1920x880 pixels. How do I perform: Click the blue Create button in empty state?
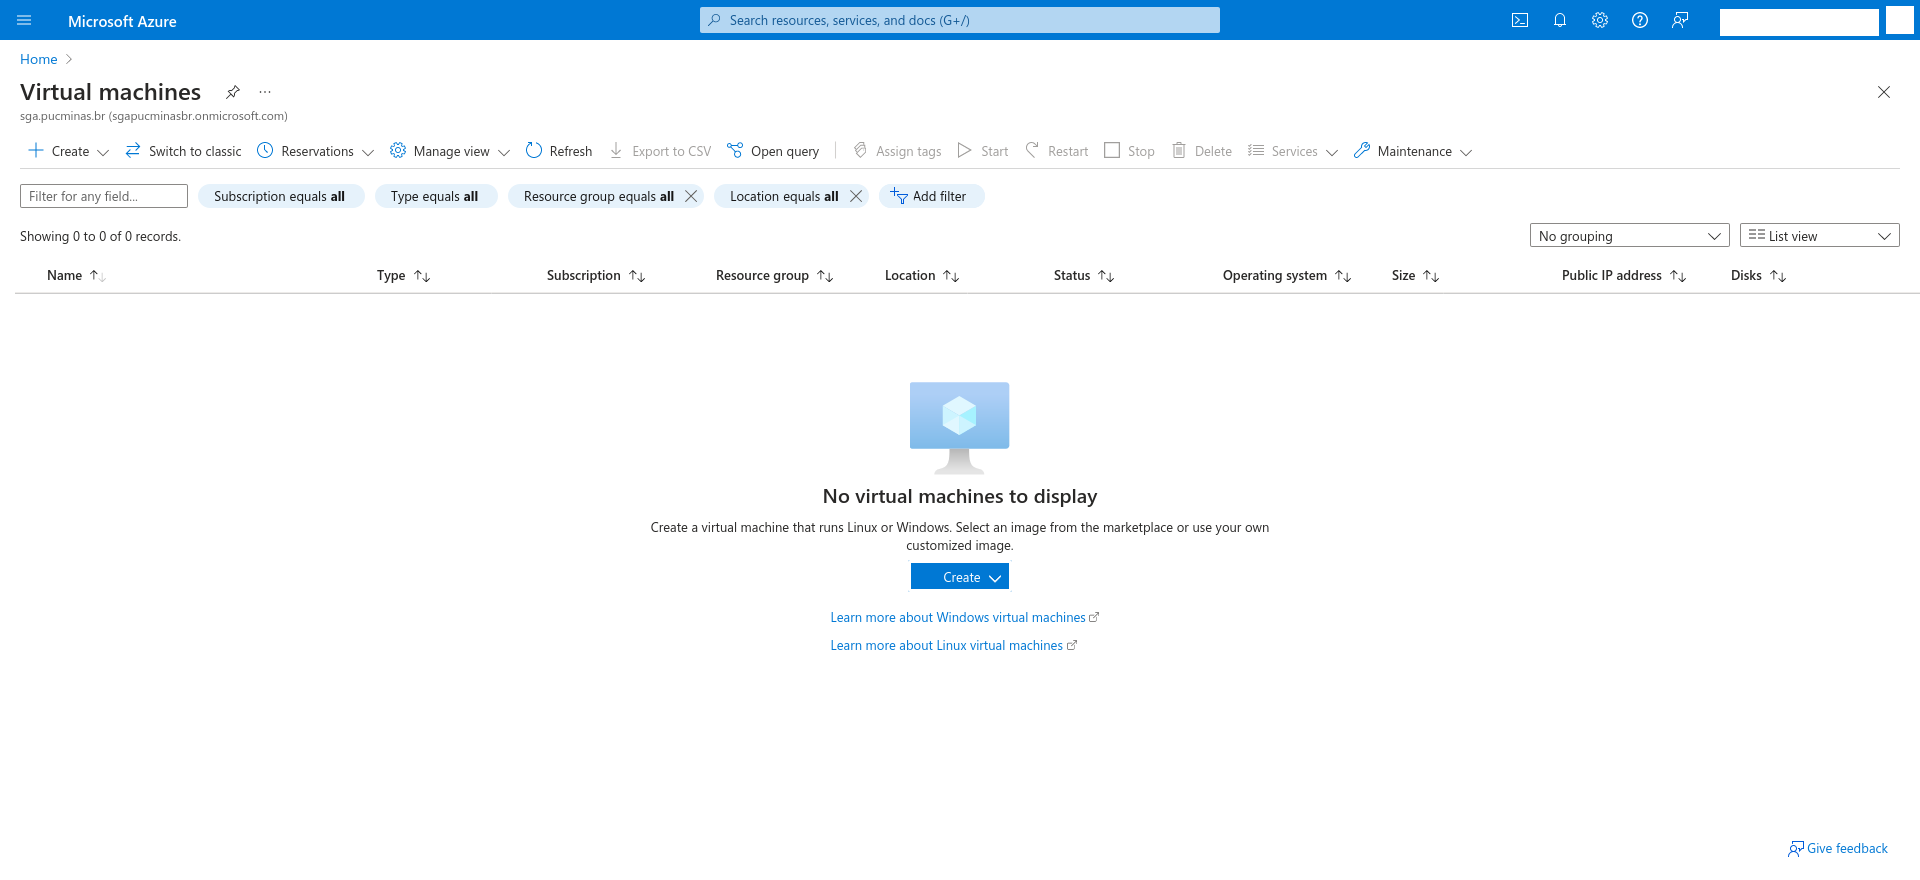click(x=960, y=577)
